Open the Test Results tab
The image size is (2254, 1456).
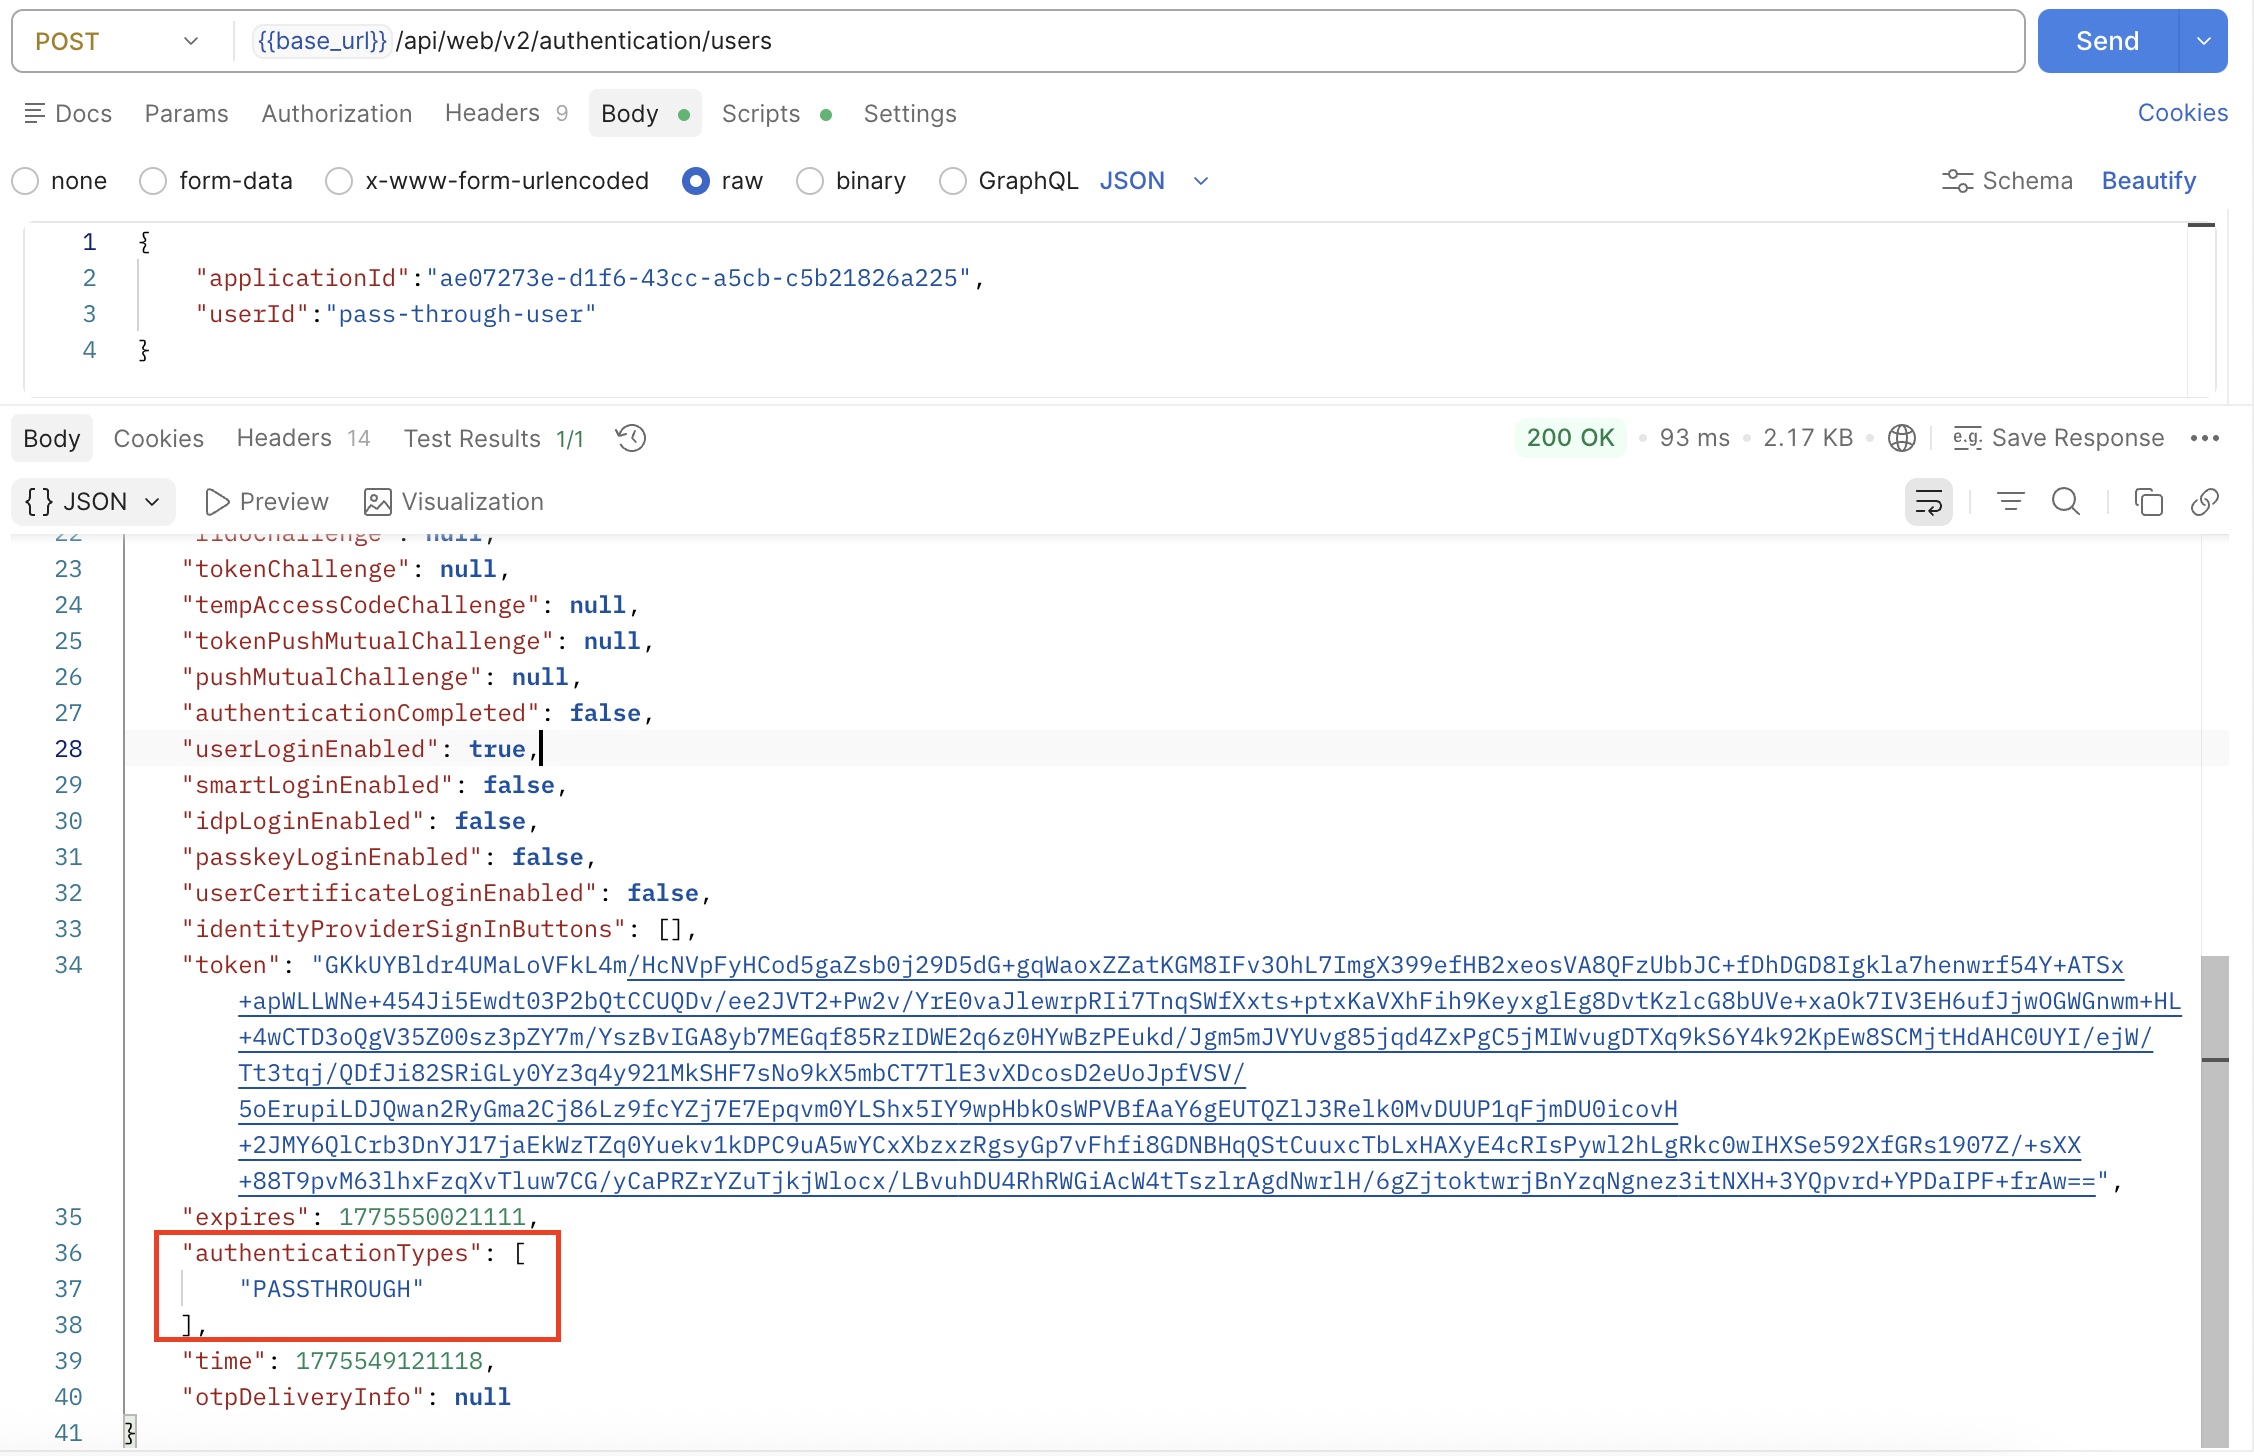pyautogui.click(x=494, y=438)
